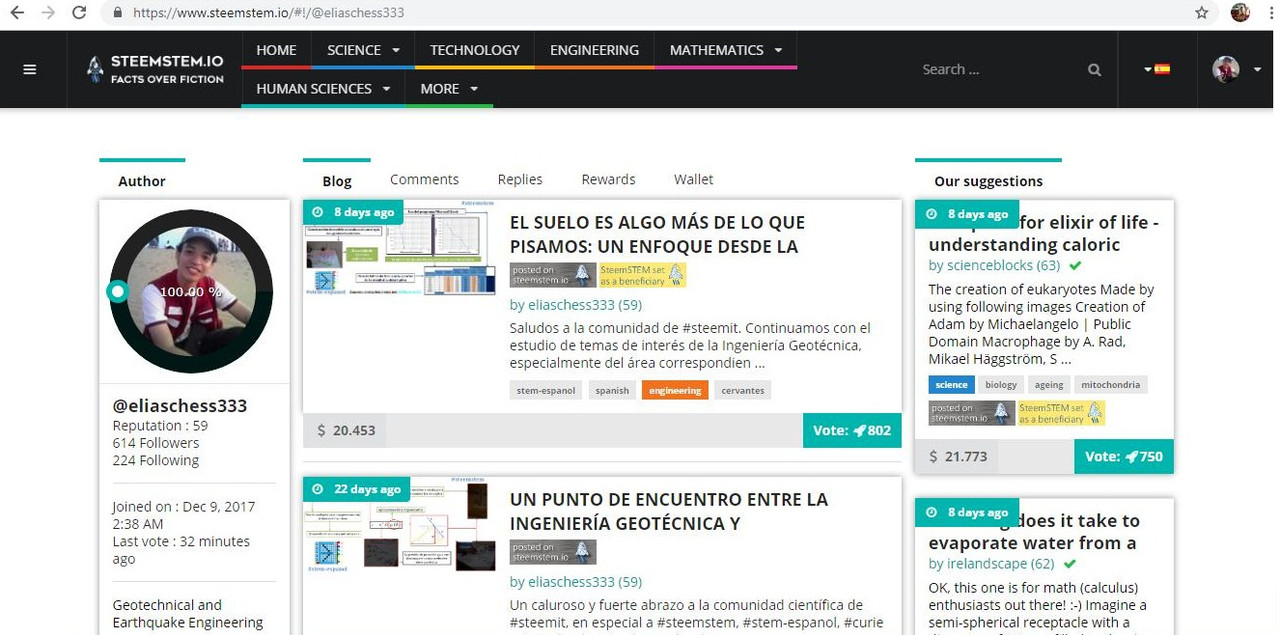Go to HOME in navigation bar

pyautogui.click(x=276, y=50)
